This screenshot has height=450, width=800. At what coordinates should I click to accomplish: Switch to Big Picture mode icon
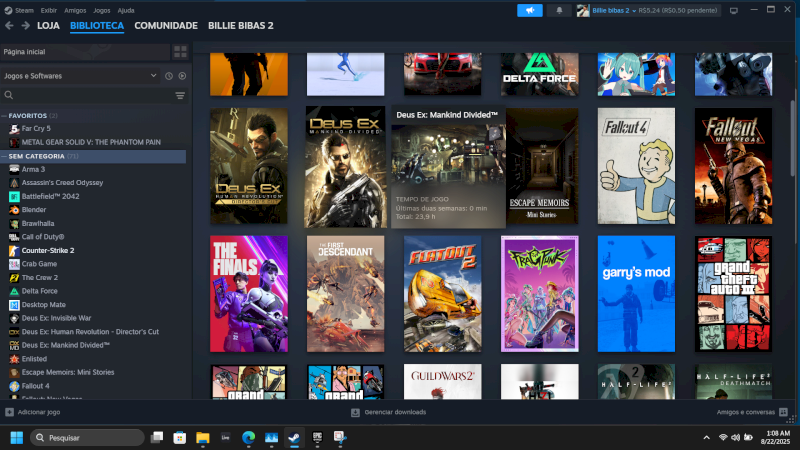coord(734,10)
